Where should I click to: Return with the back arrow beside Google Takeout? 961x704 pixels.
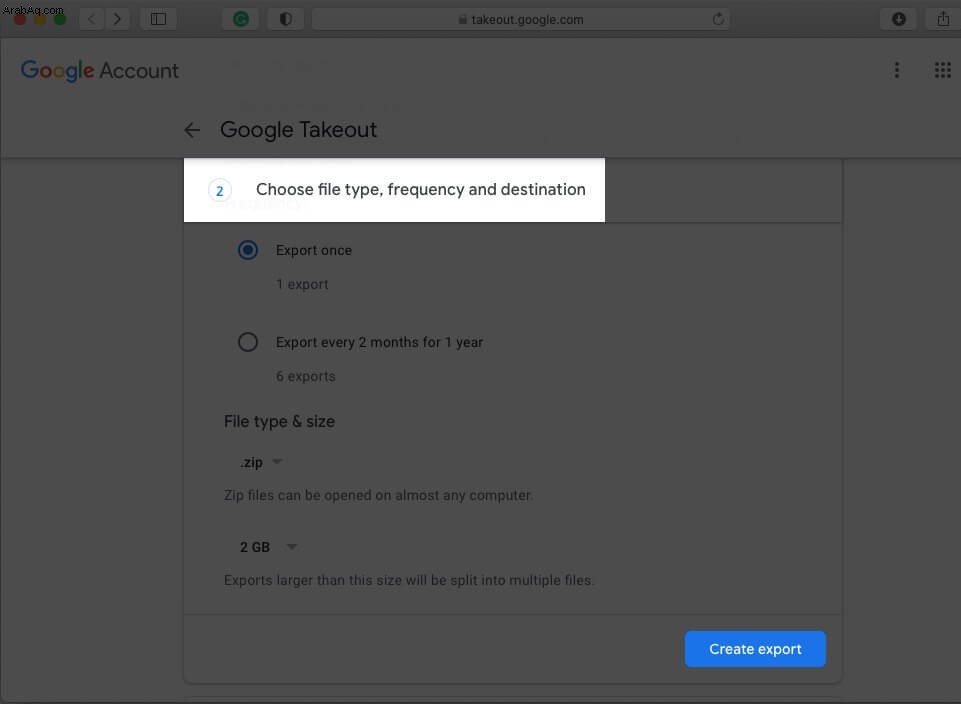(x=192, y=130)
